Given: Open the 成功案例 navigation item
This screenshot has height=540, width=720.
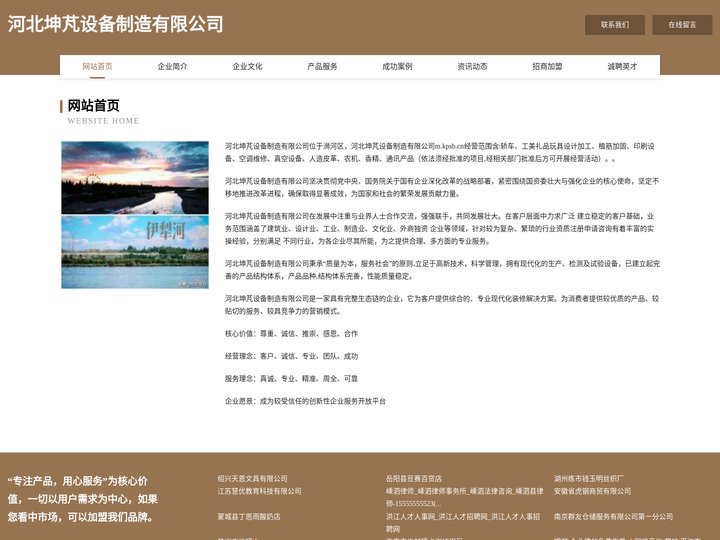Looking at the screenshot, I should pyautogui.click(x=397, y=67).
